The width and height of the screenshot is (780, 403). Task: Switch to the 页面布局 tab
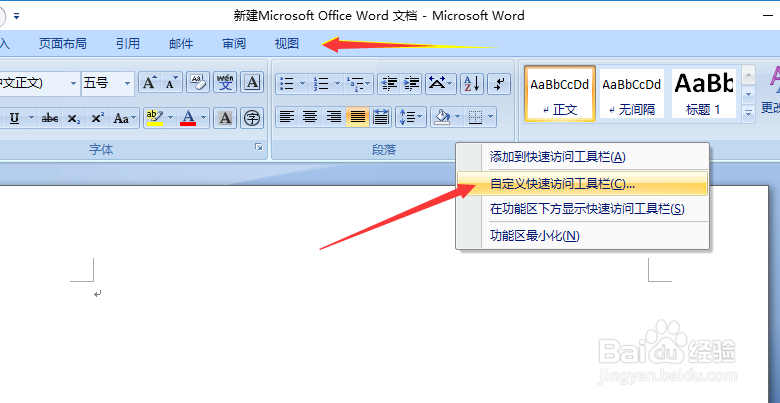pyautogui.click(x=63, y=44)
